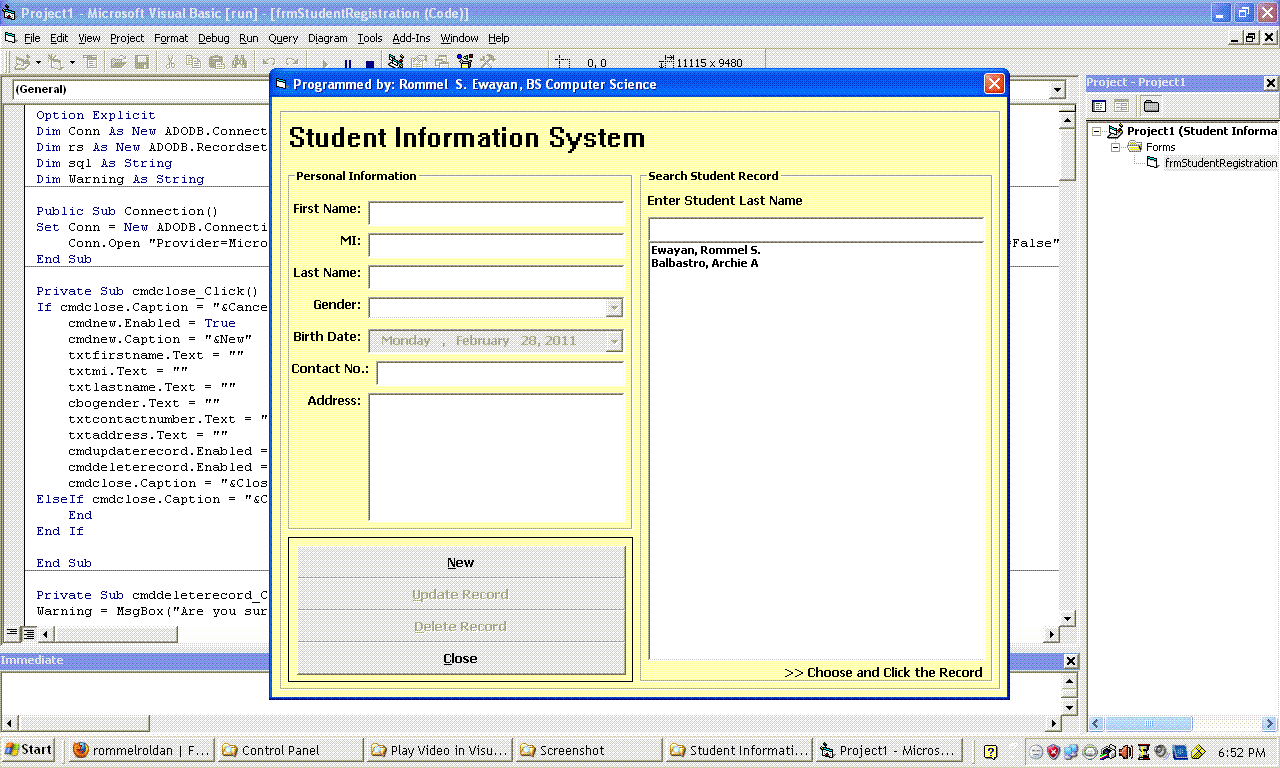Open the procedure dropdown arrow in code window
This screenshot has width=1280, height=768.
tap(1058, 90)
